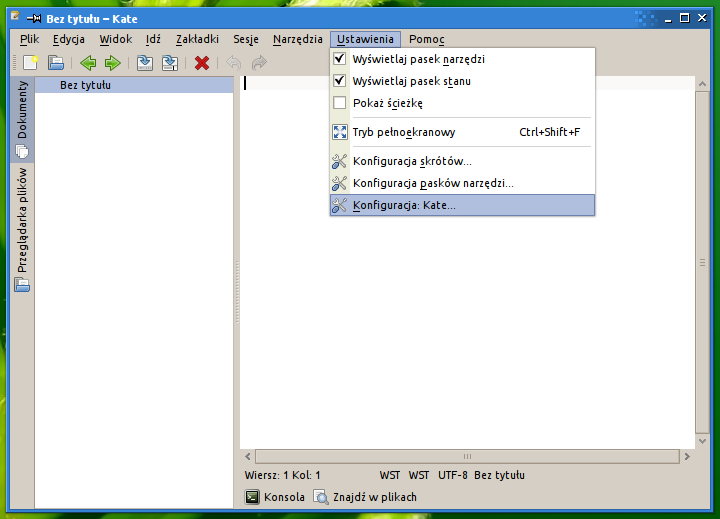Show the Konsola panel label
Image resolution: width=720 pixels, height=519 pixels.
click(x=284, y=497)
